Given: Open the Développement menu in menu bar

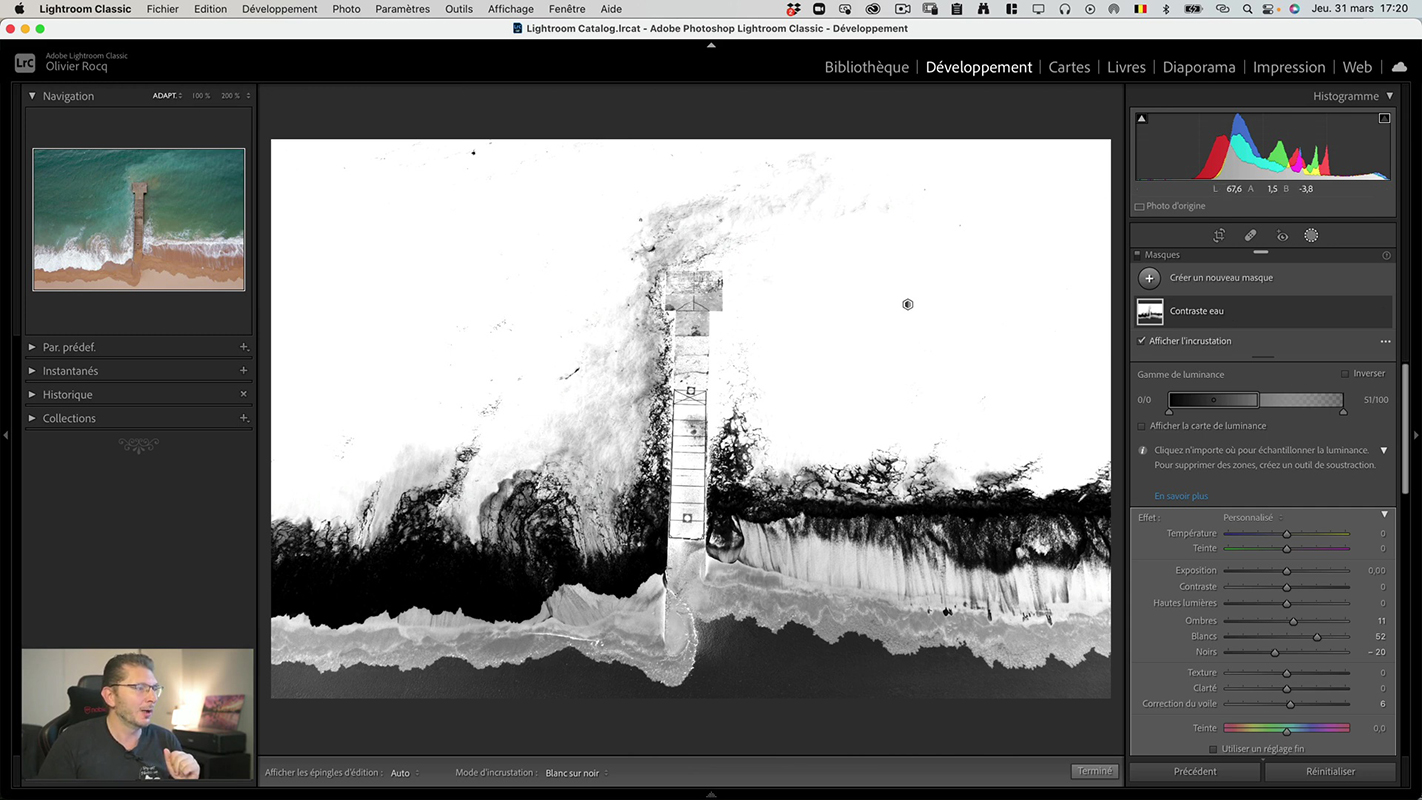Looking at the screenshot, I should (x=279, y=9).
